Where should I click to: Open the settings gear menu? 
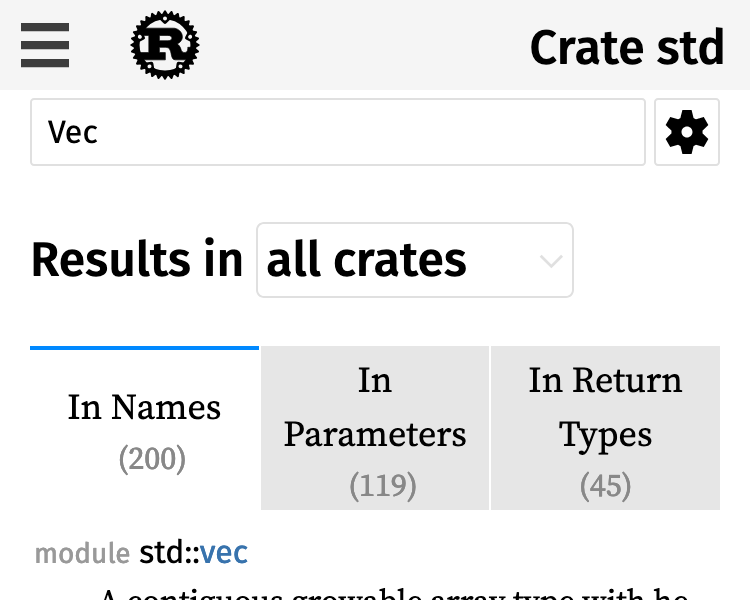(x=687, y=132)
